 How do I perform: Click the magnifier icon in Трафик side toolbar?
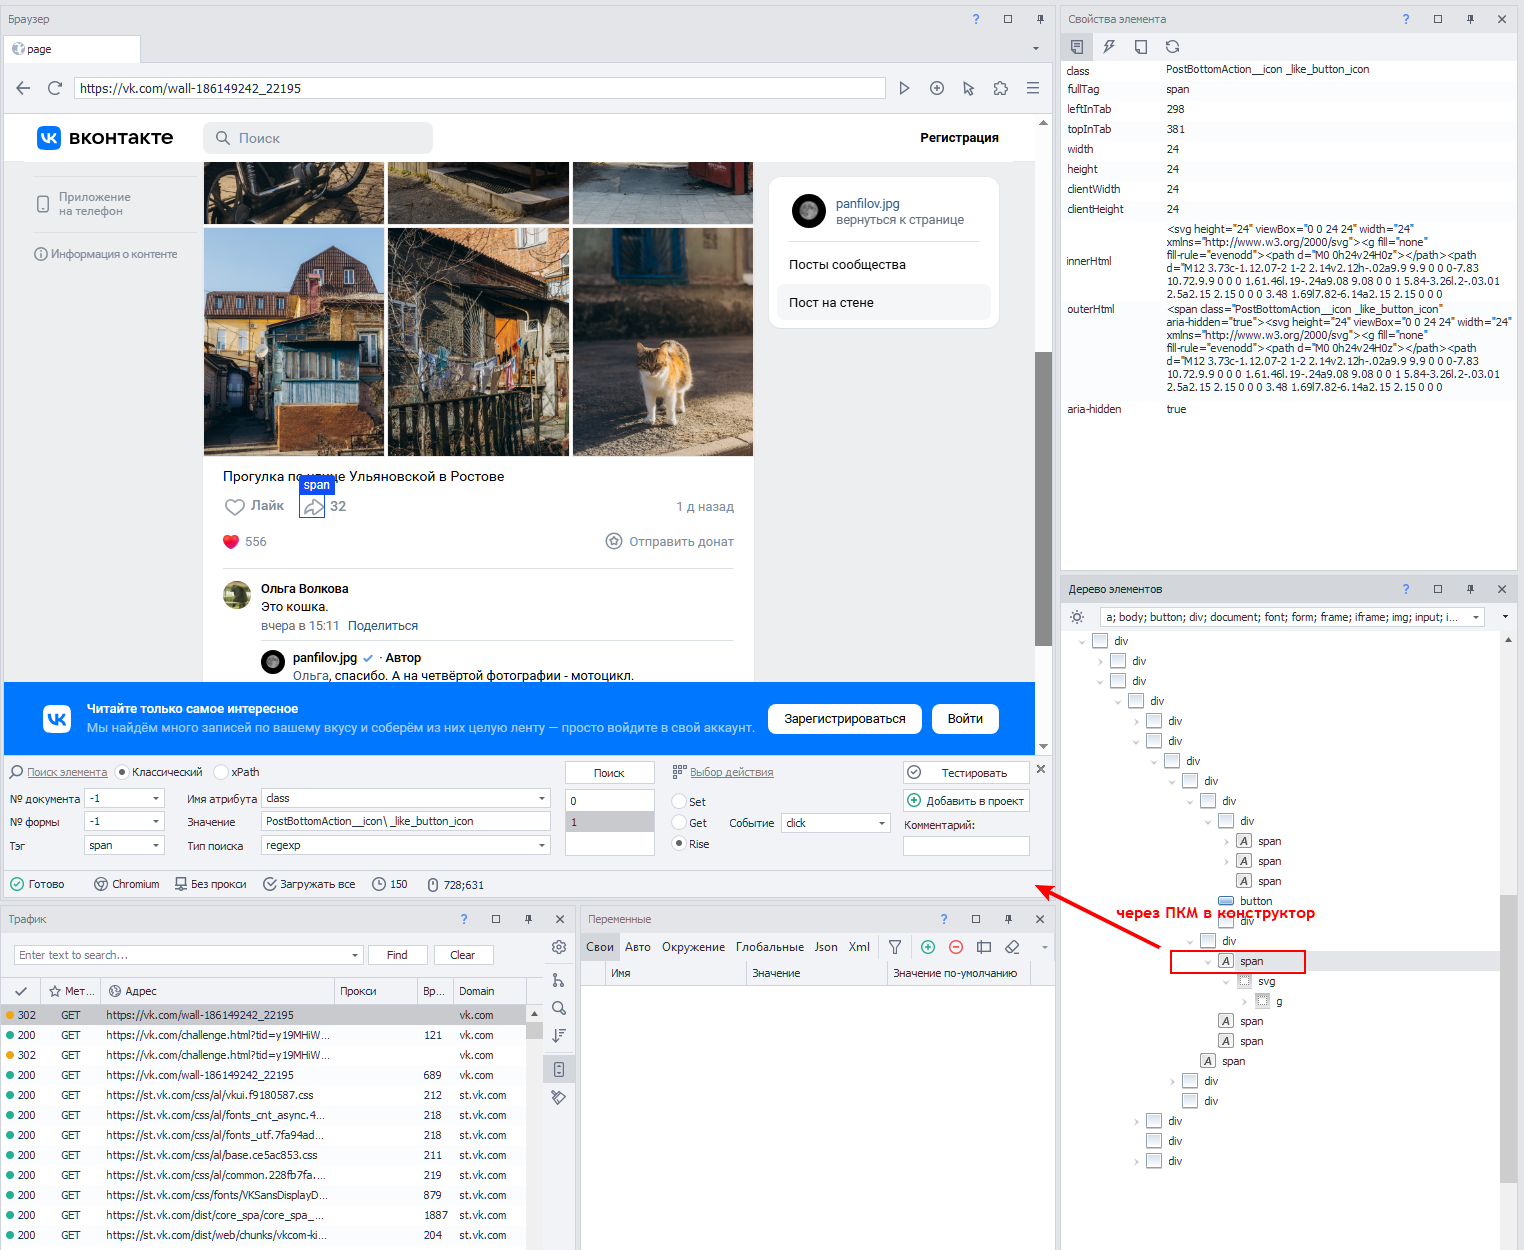click(x=559, y=1008)
